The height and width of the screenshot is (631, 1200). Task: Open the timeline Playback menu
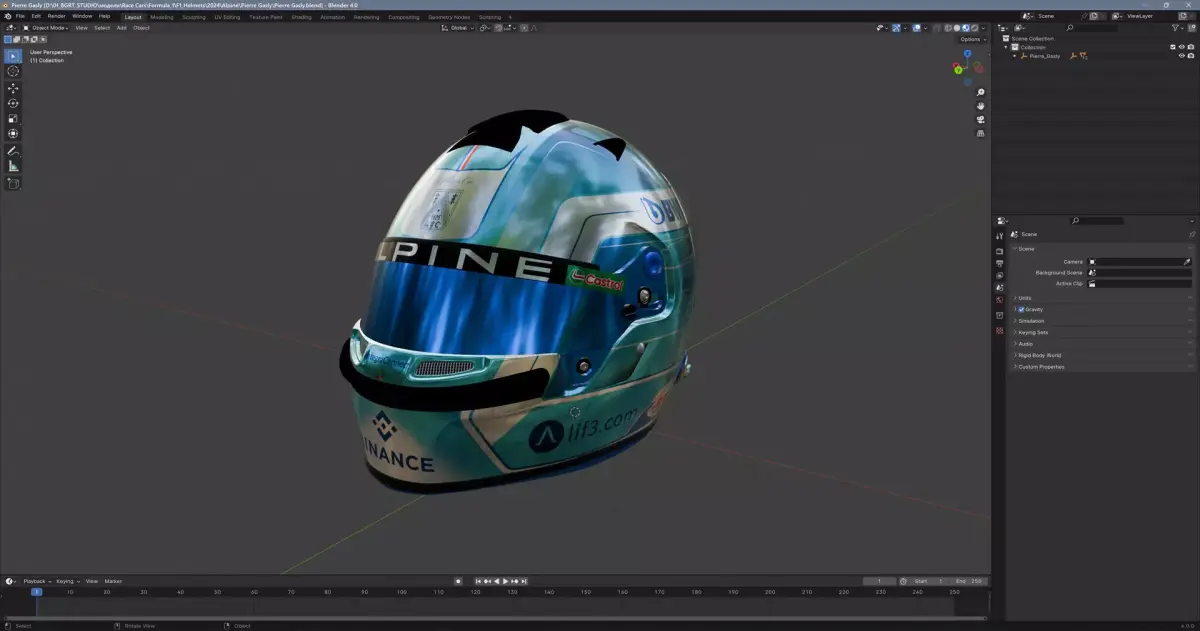(37, 581)
